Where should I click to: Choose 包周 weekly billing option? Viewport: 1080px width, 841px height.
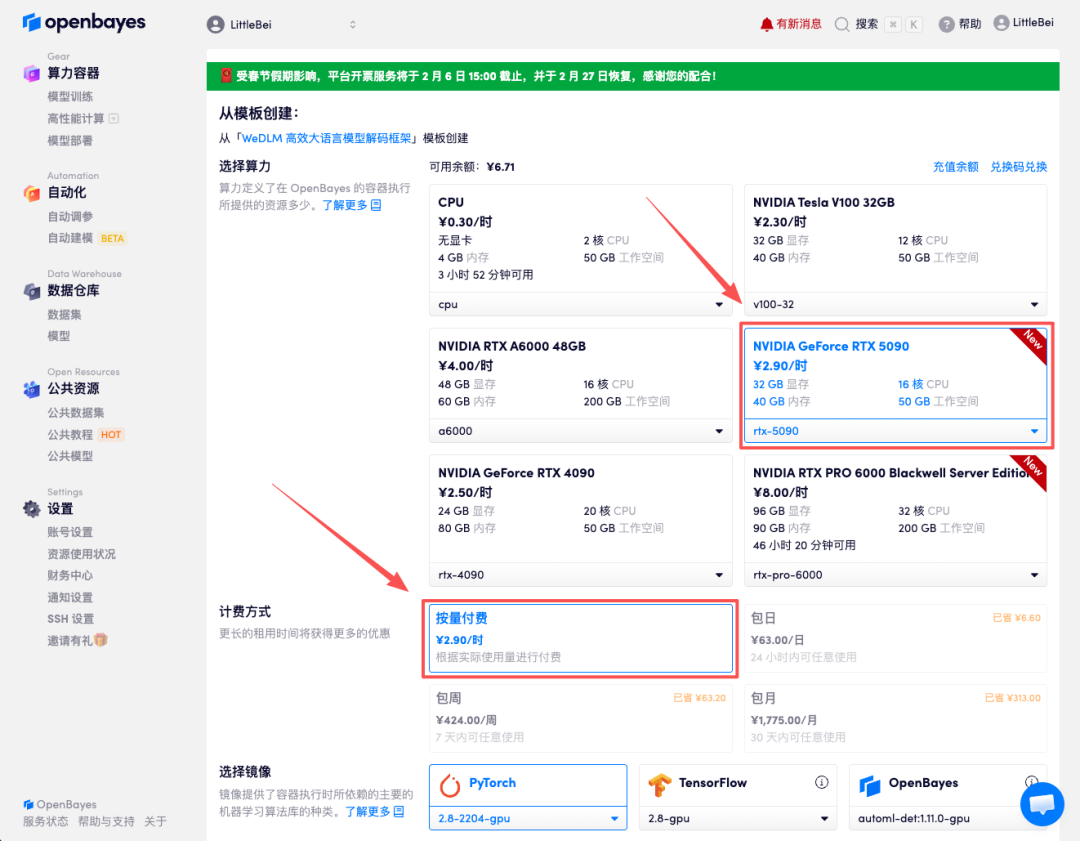click(581, 718)
